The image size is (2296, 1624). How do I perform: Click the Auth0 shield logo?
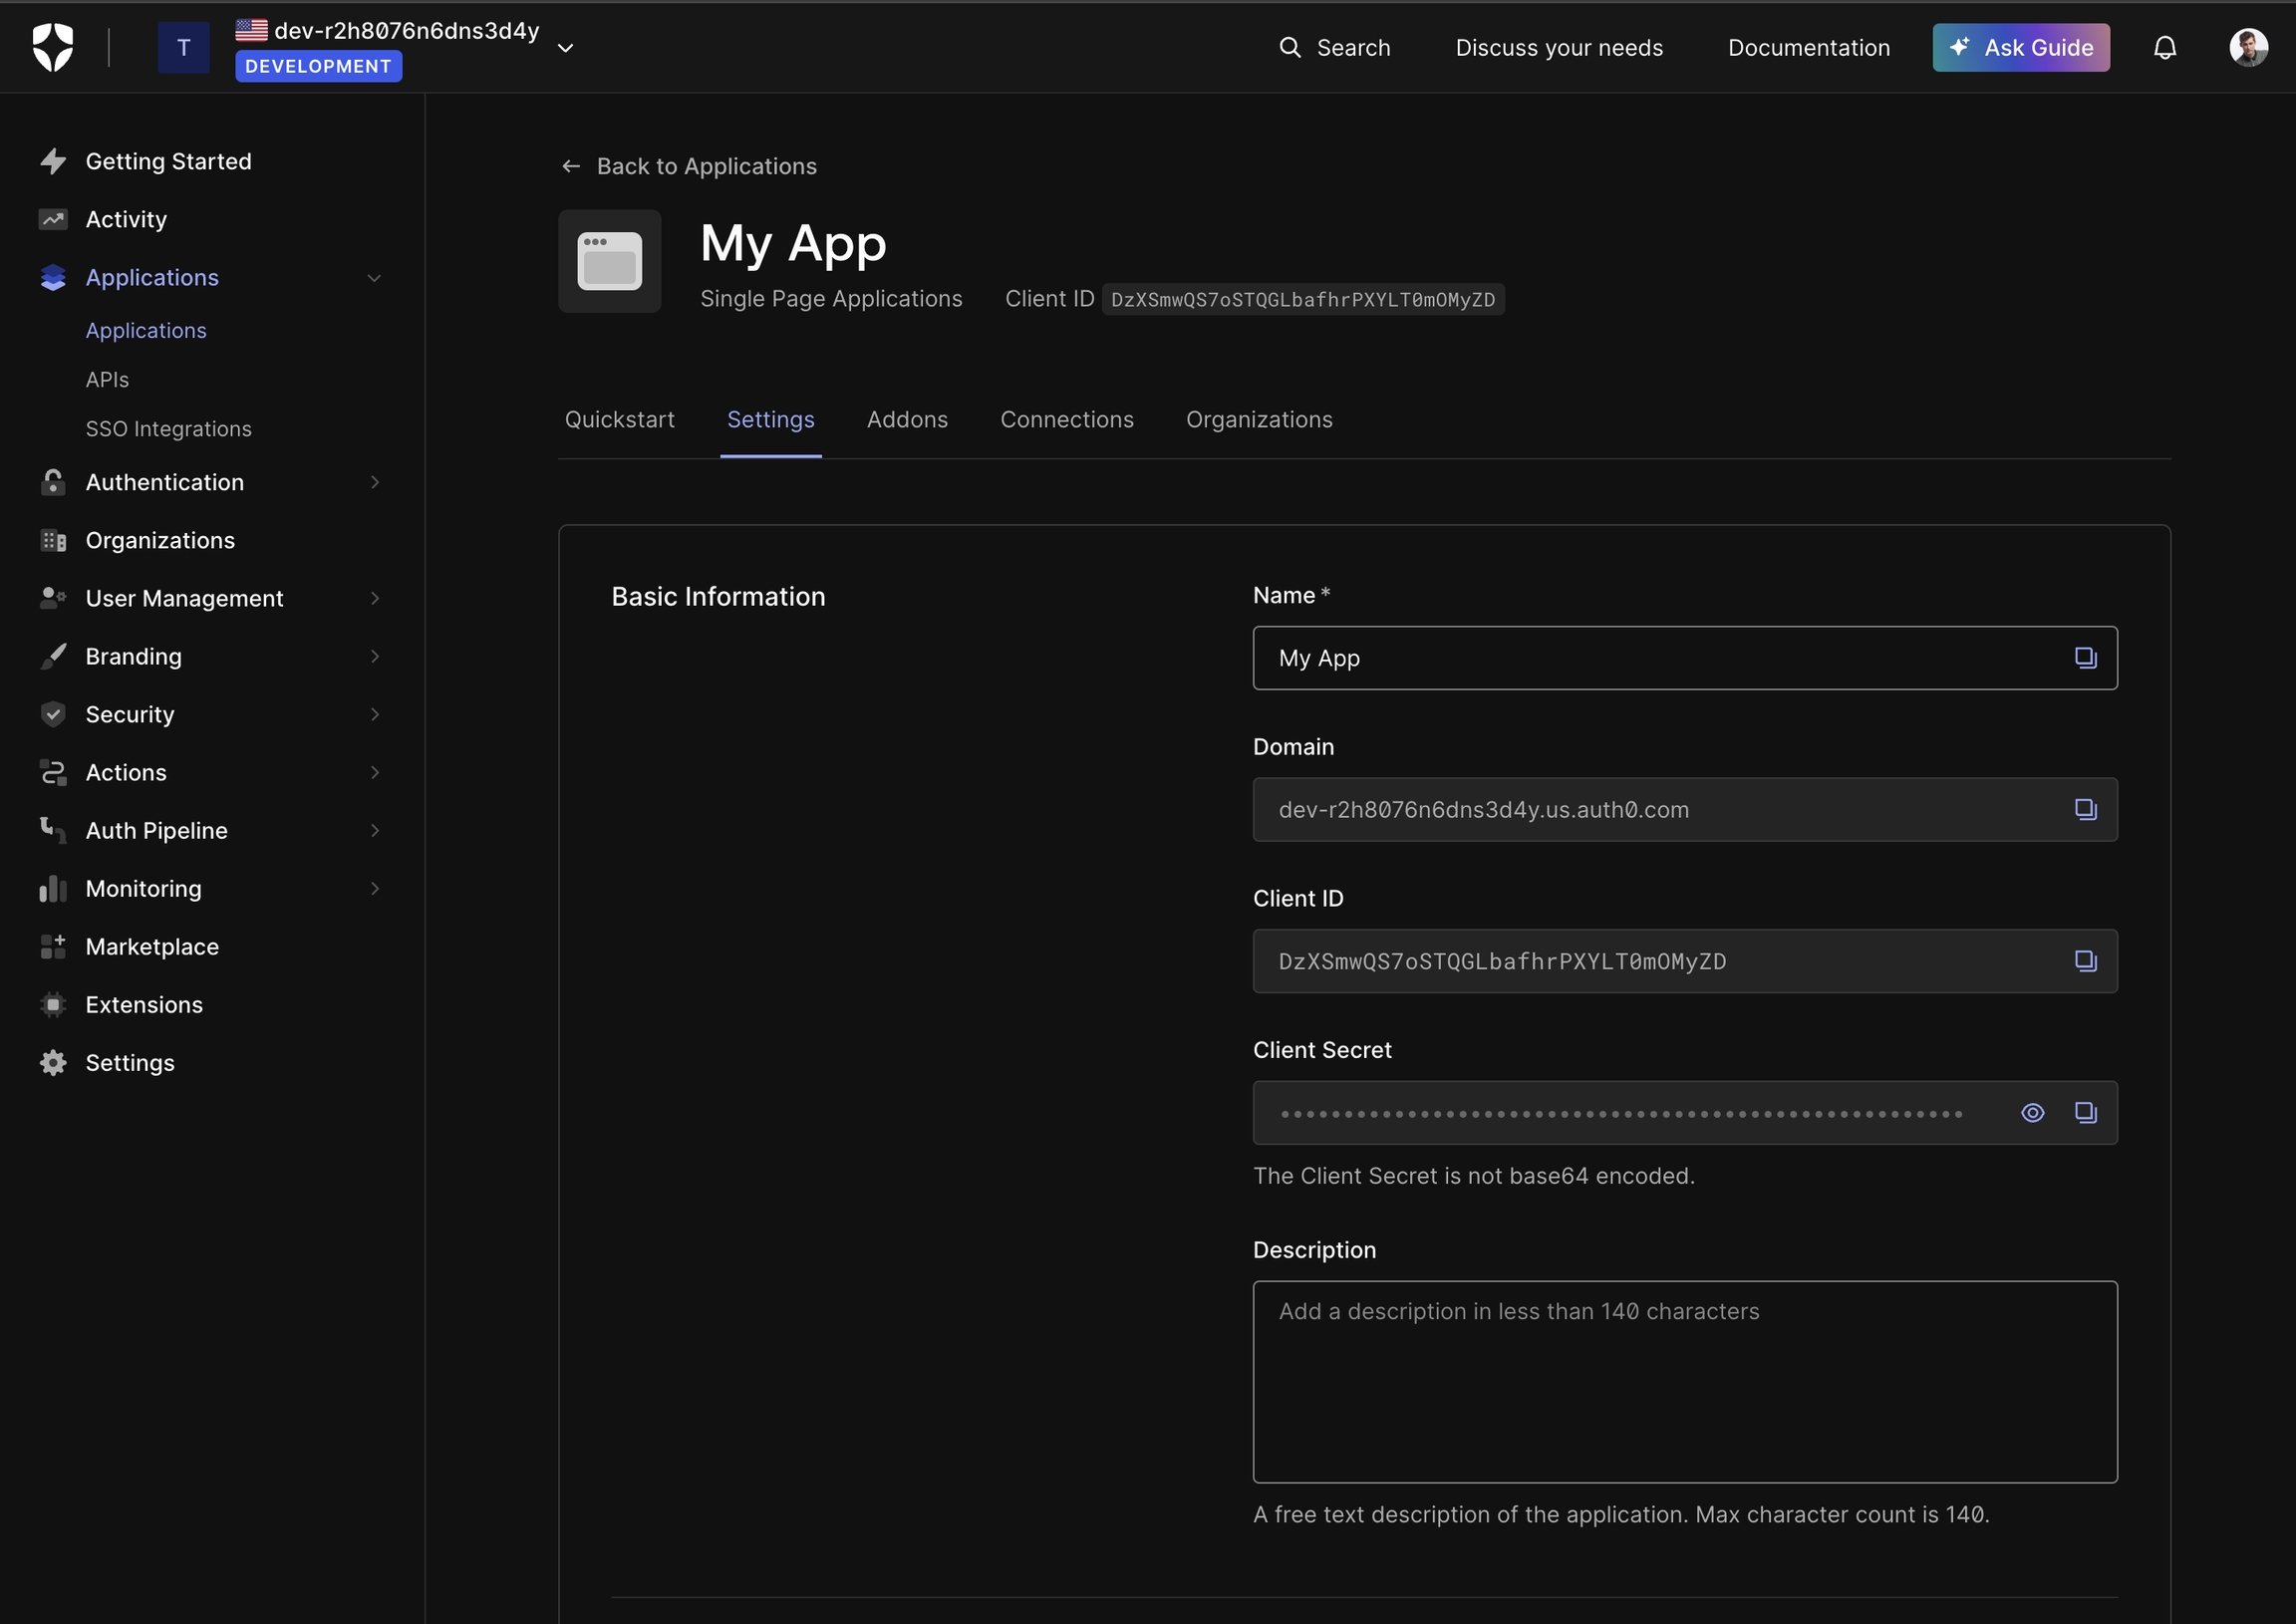pos(53,47)
